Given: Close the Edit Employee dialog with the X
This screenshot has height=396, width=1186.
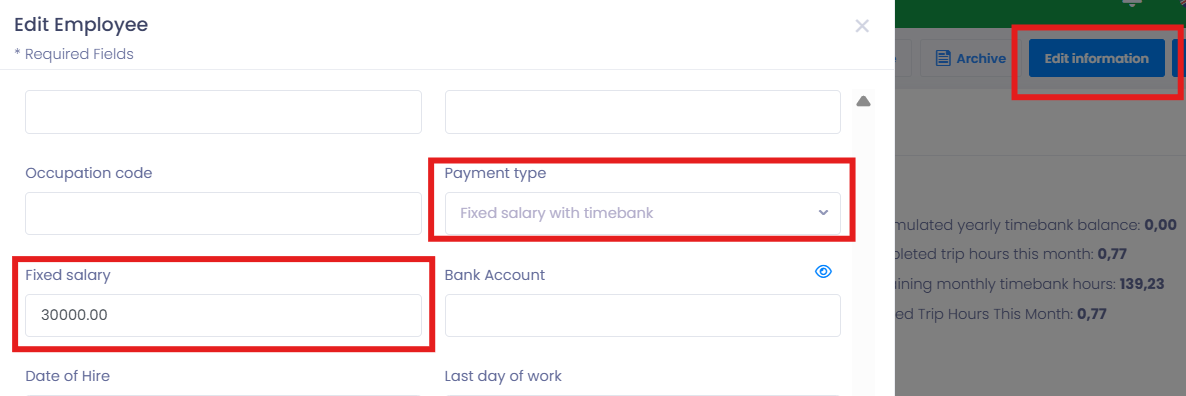Looking at the screenshot, I should pyautogui.click(x=862, y=26).
